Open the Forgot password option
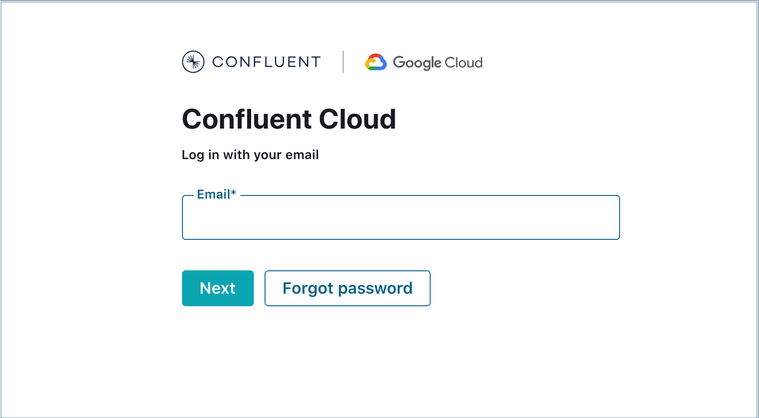Screen dimensions: 759x418 tap(347, 288)
